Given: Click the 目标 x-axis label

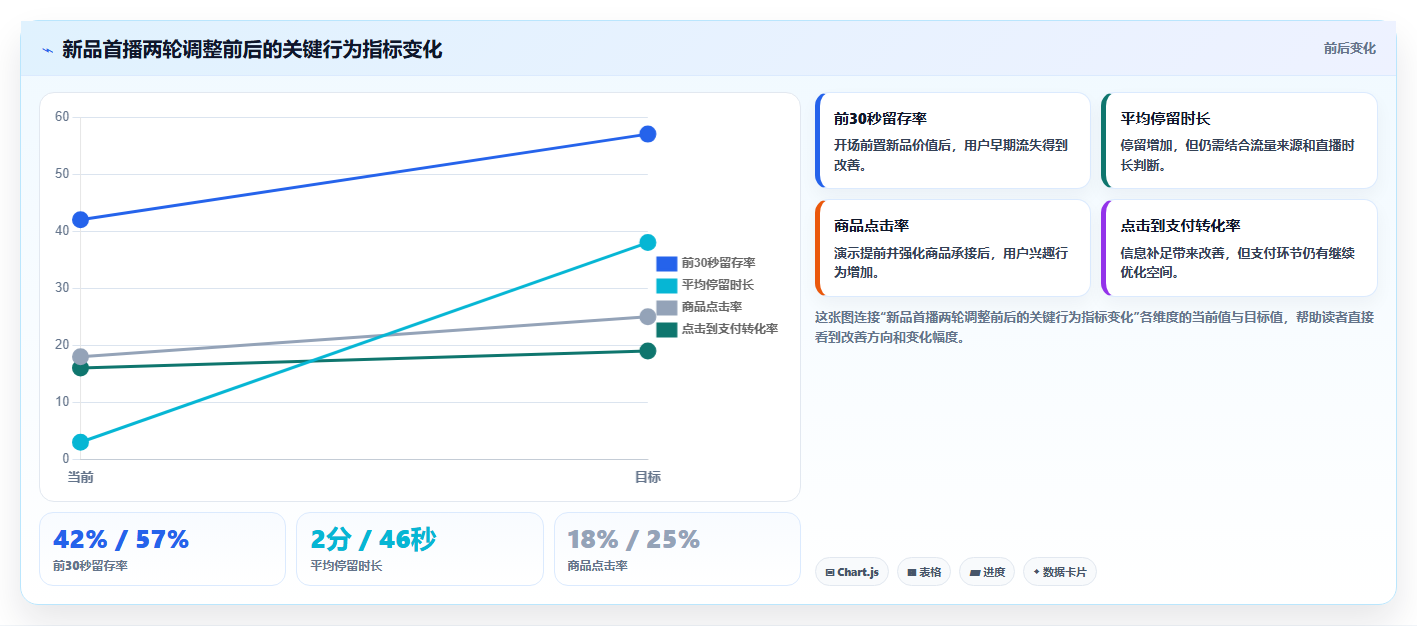Looking at the screenshot, I should pyautogui.click(x=647, y=477).
